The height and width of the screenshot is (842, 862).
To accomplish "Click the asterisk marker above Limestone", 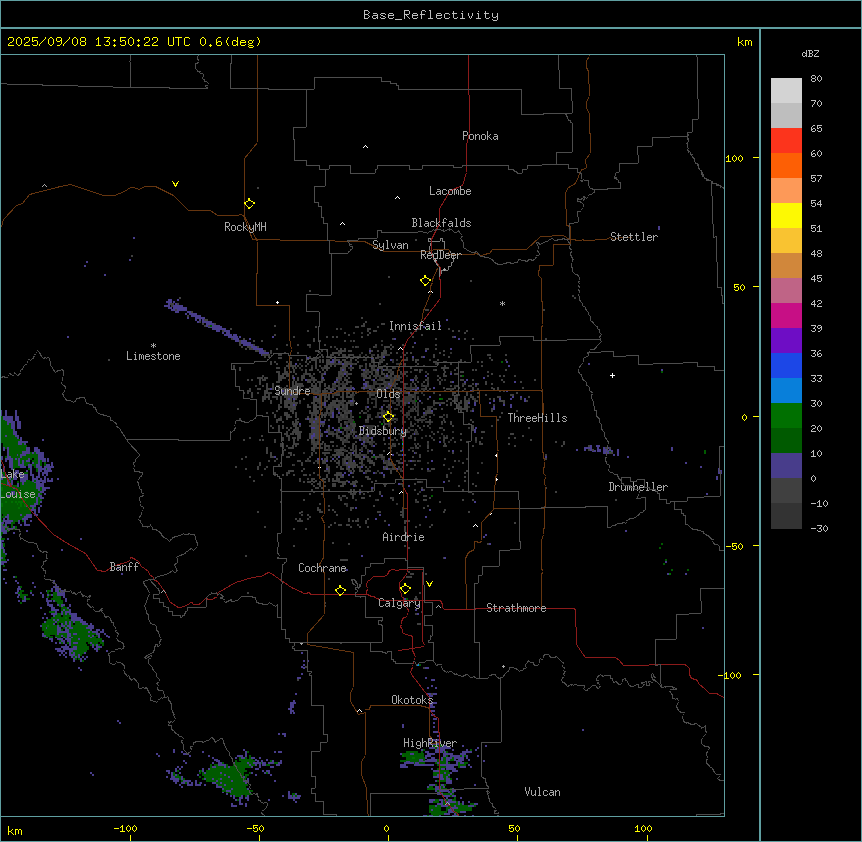I will pos(153,345).
